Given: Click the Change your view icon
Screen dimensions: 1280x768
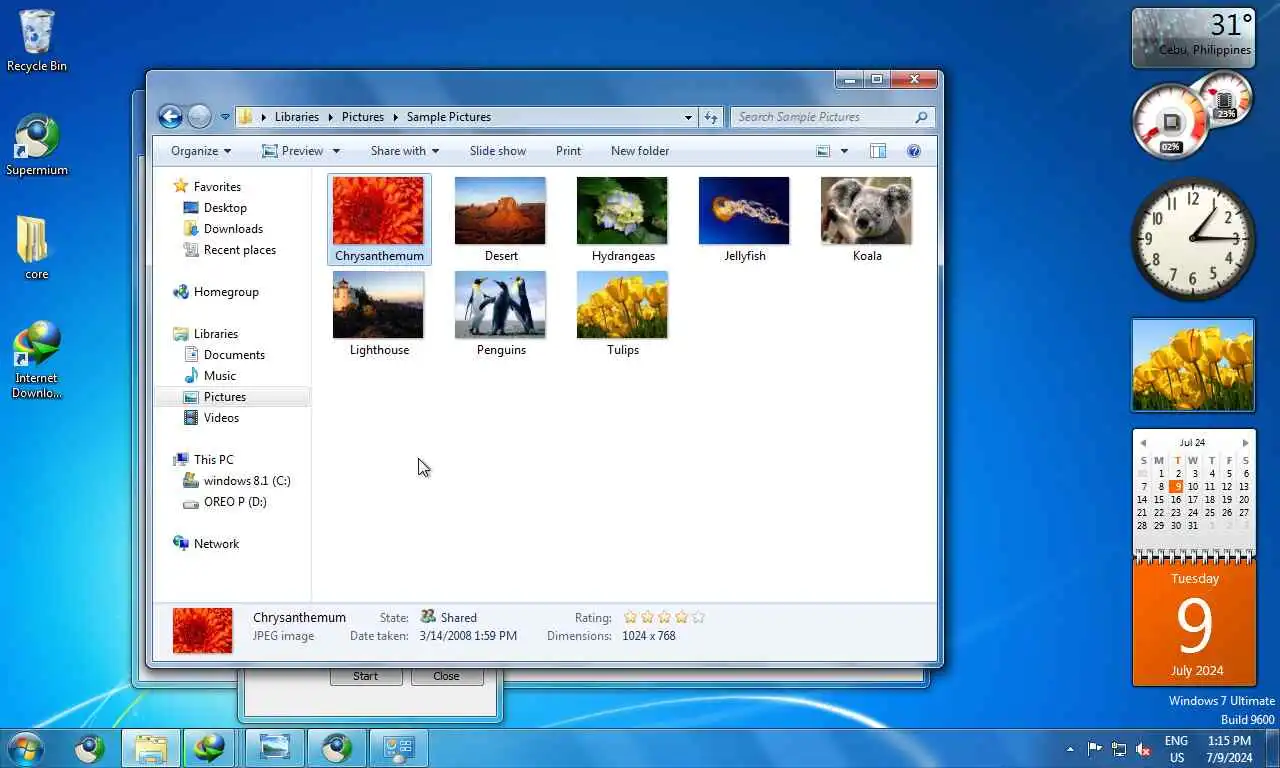Looking at the screenshot, I should point(823,151).
